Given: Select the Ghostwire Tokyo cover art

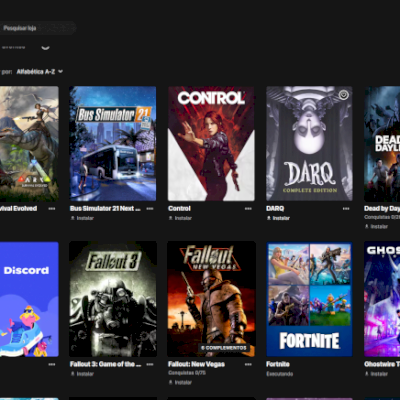Looking at the screenshot, I should click(382, 299).
